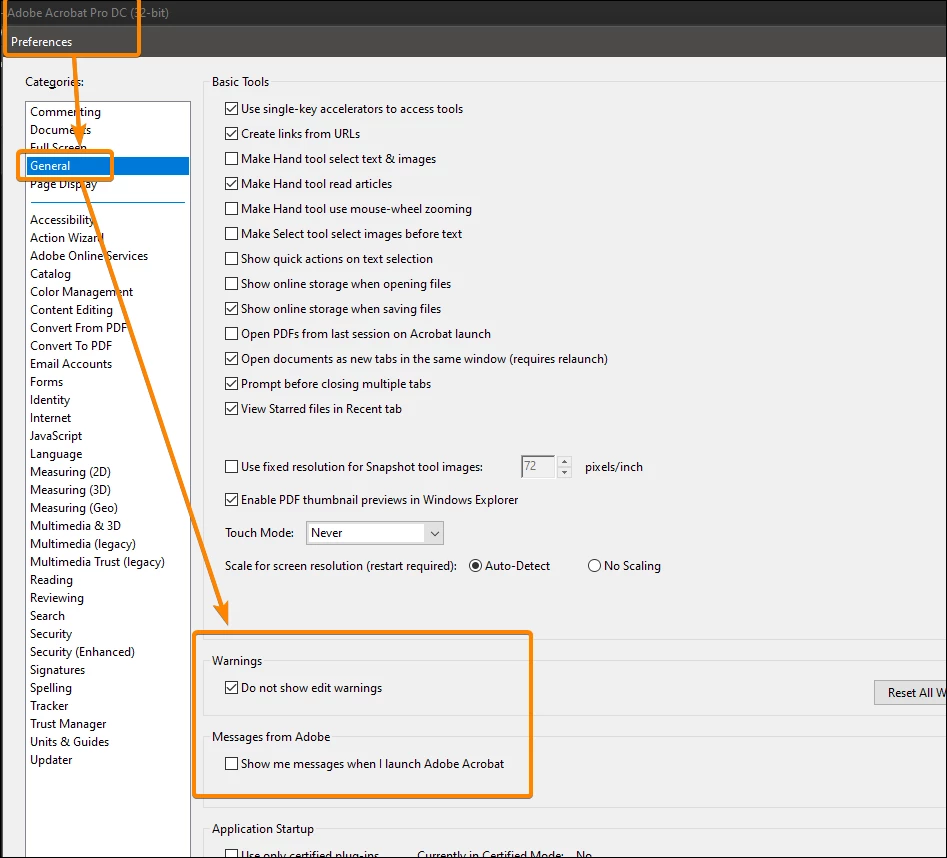Screen dimensions: 947x858
Task: Select Updater category
Action: click(x=51, y=760)
